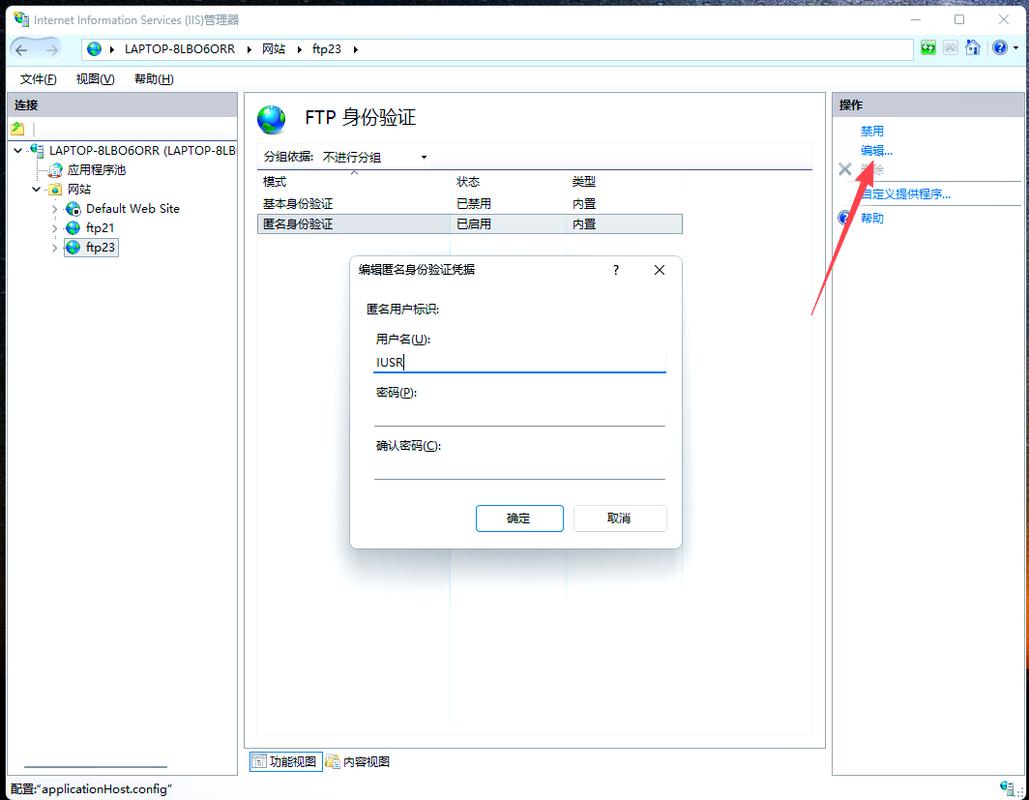Expand the 网站 tree node
This screenshot has height=800, width=1029.
37,189
